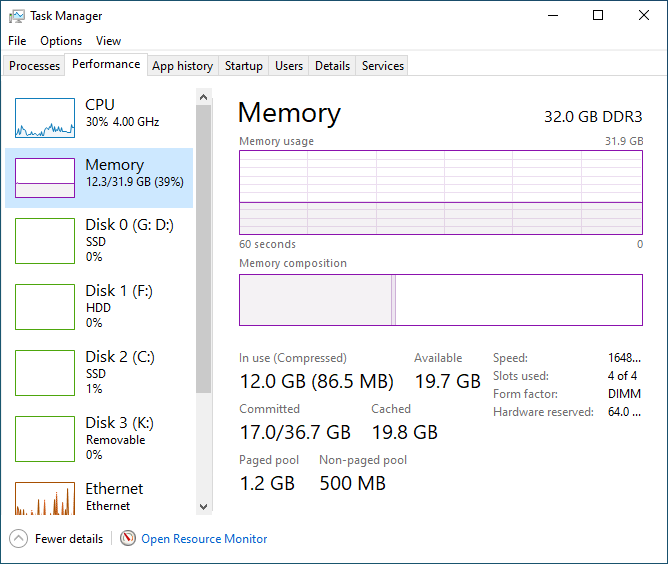Click the standby segment of Memory composition
Viewport: 668px width, 564px height.
coord(519,300)
